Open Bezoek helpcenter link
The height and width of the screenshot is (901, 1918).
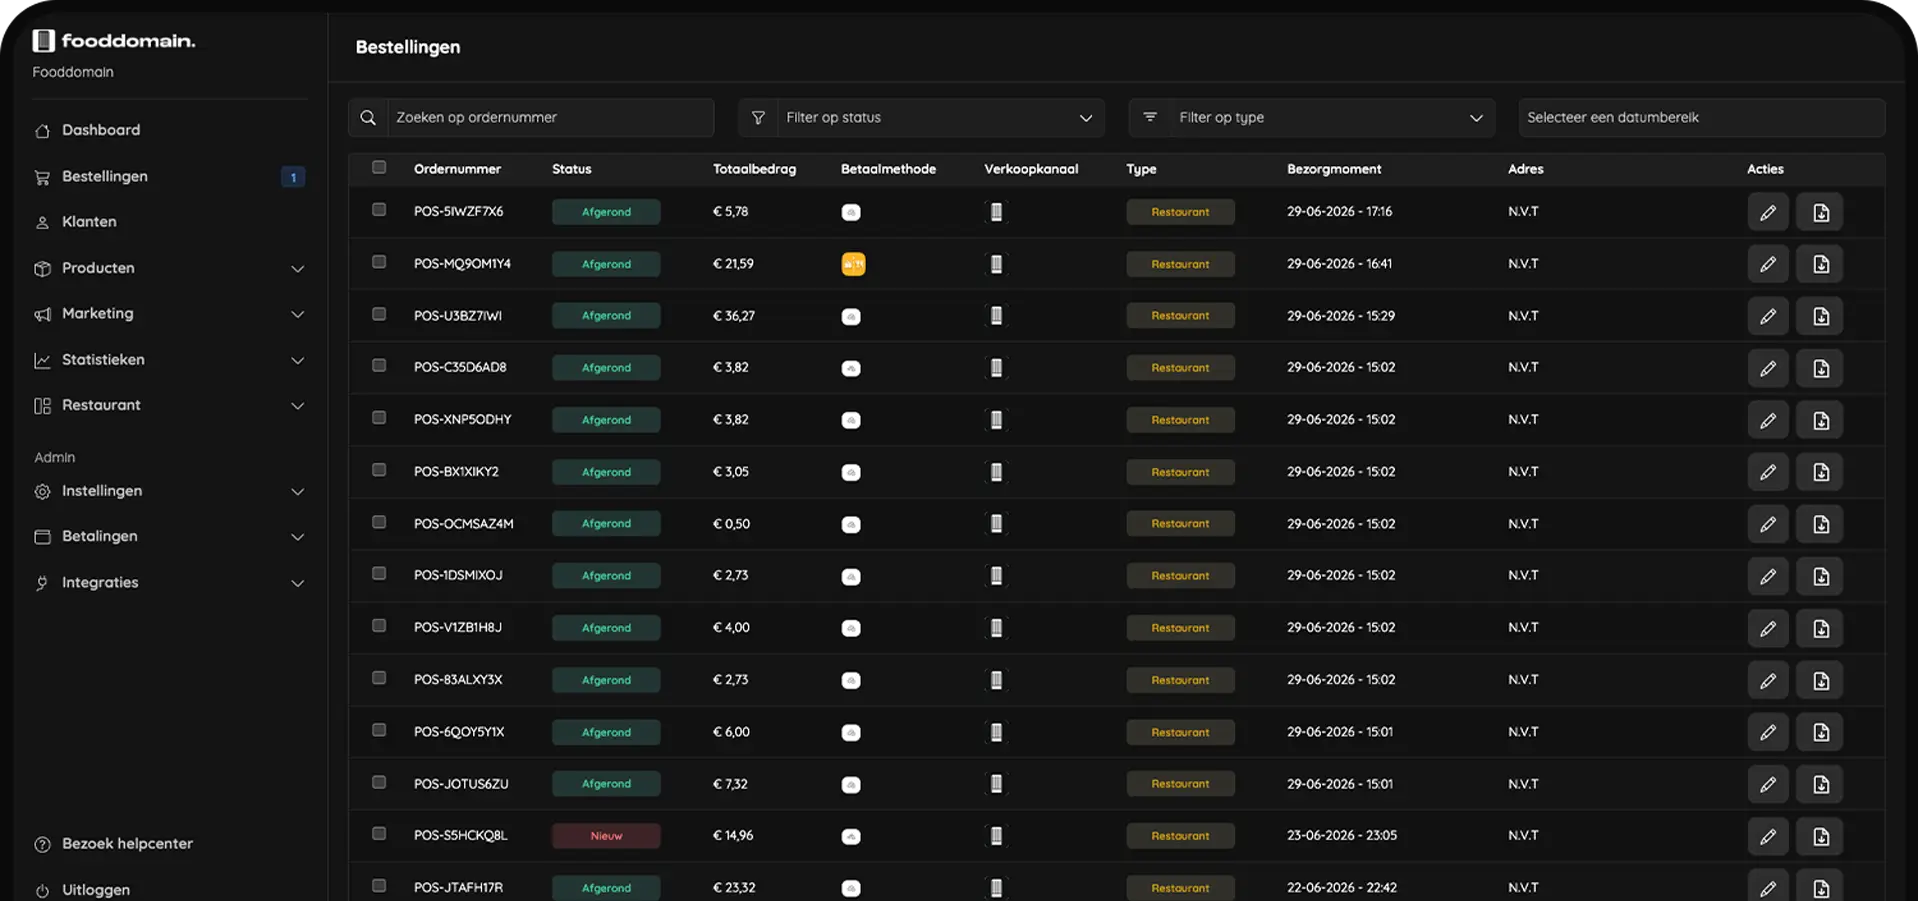(127, 844)
